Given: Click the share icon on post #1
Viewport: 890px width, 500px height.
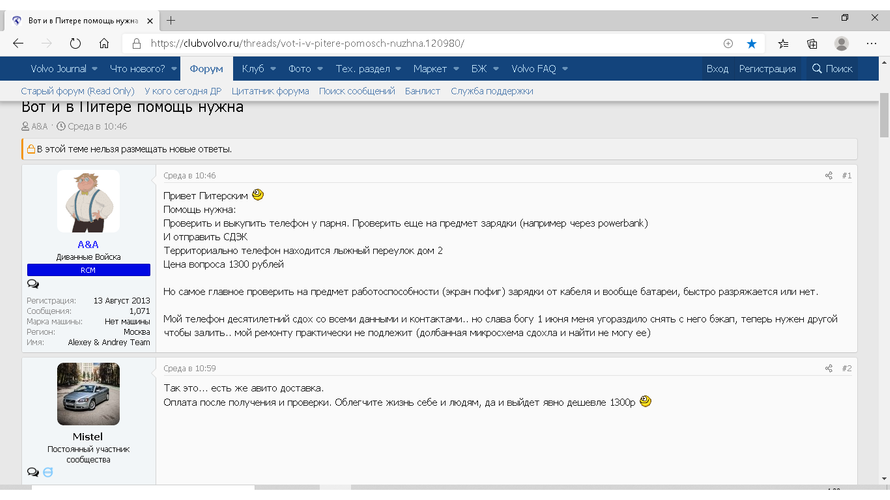Looking at the screenshot, I should pos(828,176).
